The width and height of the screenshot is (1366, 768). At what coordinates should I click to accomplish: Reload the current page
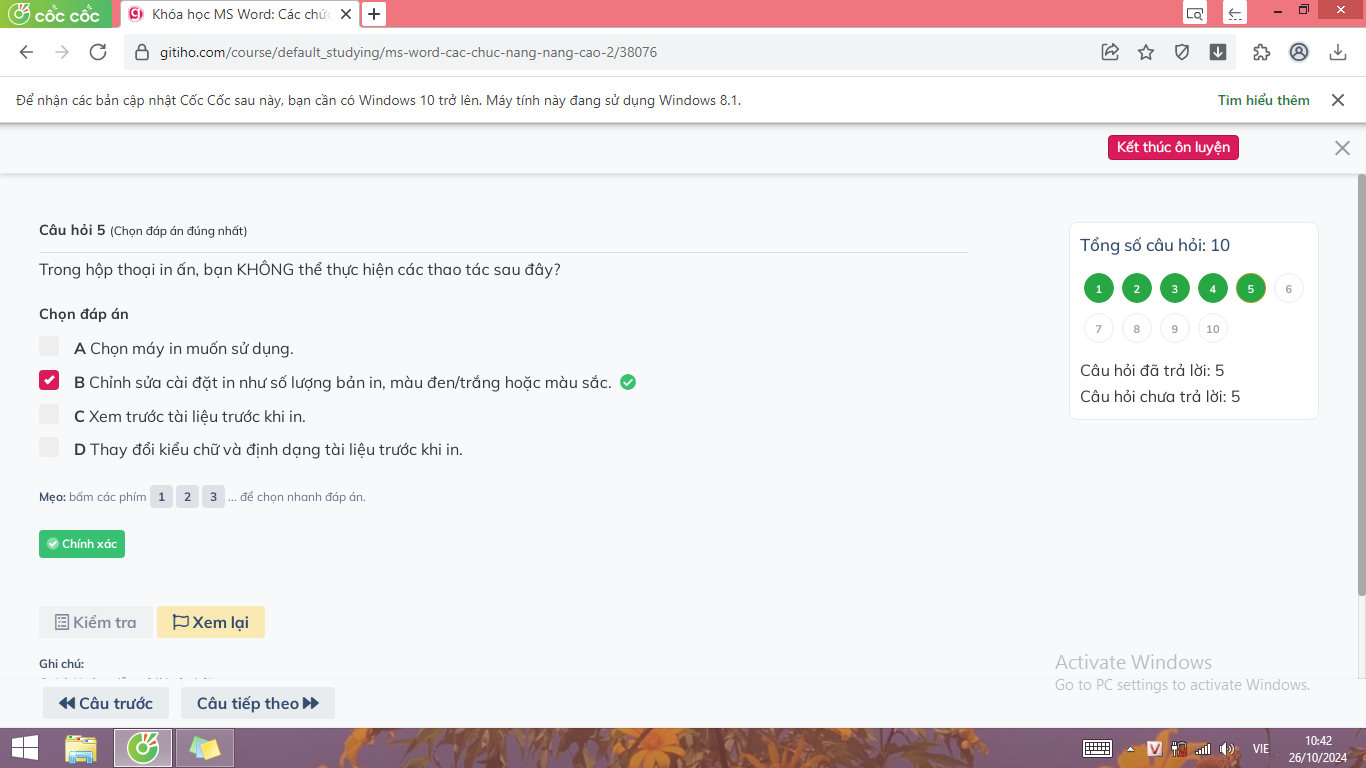(98, 53)
